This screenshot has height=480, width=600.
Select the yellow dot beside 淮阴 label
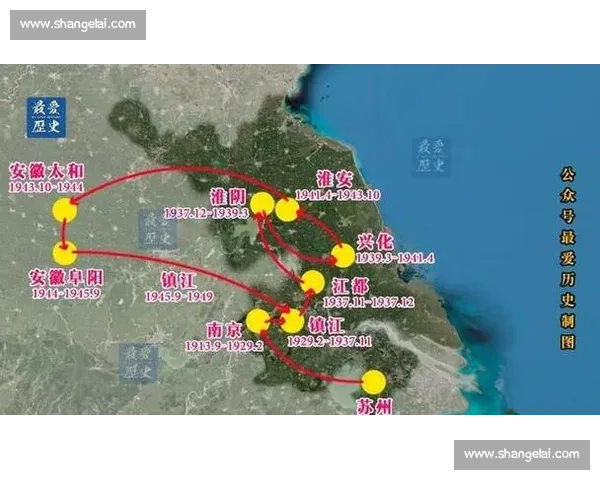point(262,204)
